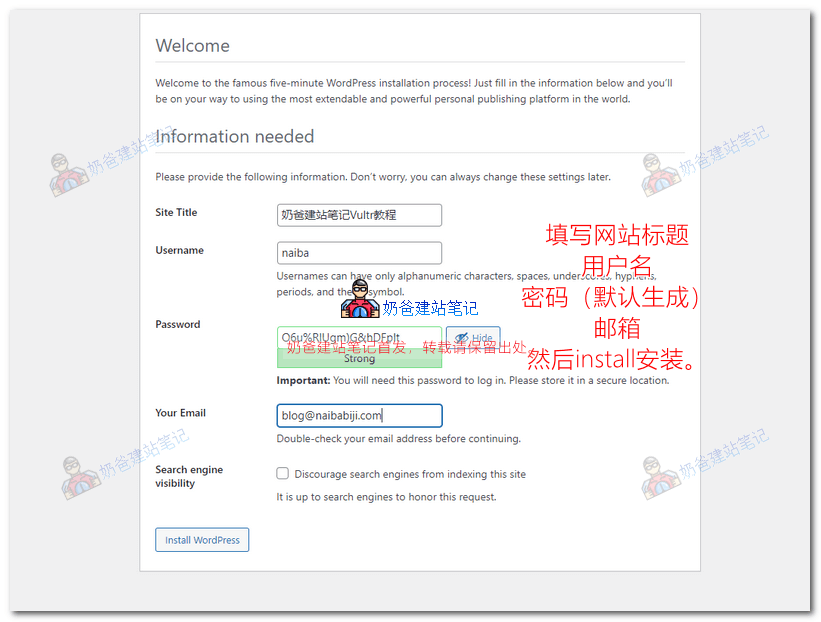Viewport: 821px width, 622px height.
Task: Click the Install WordPress button
Action: coord(202,539)
